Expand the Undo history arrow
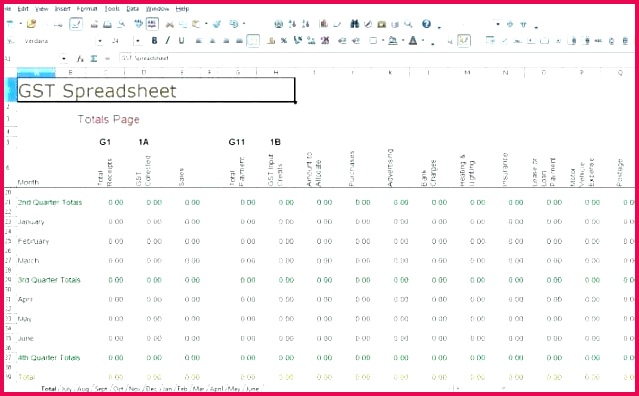The height and width of the screenshot is (396, 639). tap(244, 24)
